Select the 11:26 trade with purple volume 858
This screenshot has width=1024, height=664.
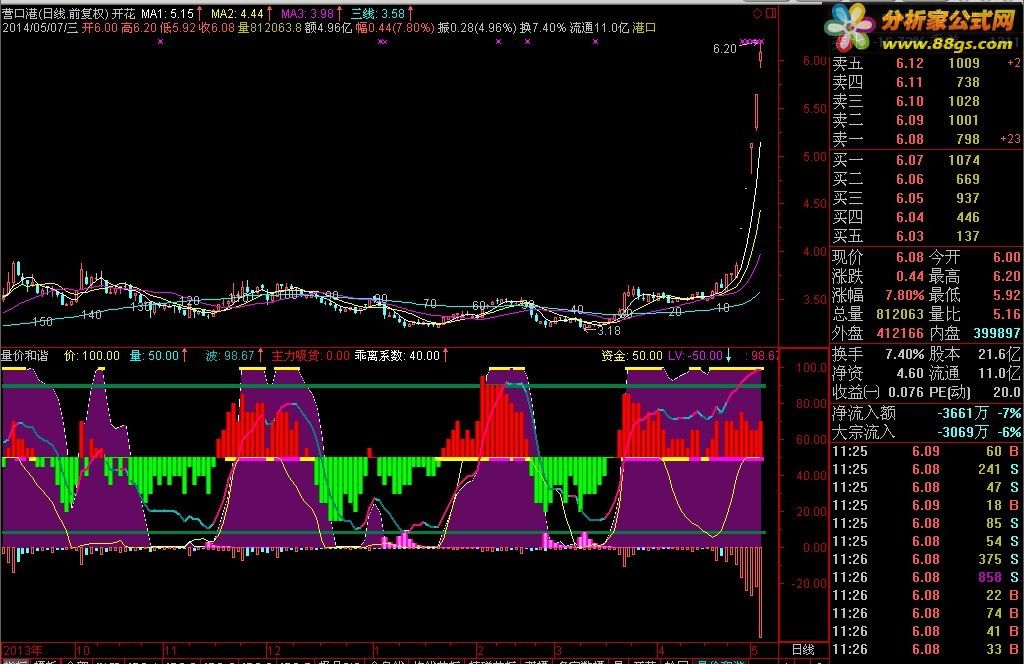pyautogui.click(x=925, y=577)
